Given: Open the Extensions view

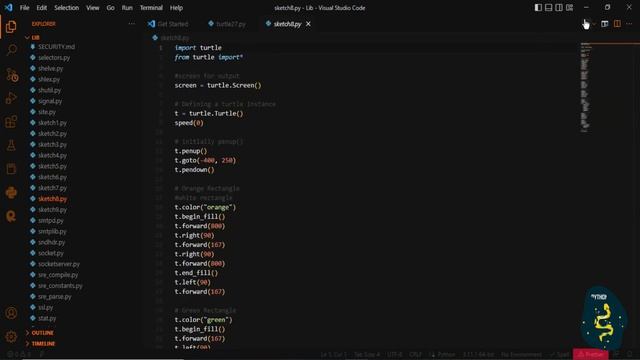Looking at the screenshot, I should [11, 122].
